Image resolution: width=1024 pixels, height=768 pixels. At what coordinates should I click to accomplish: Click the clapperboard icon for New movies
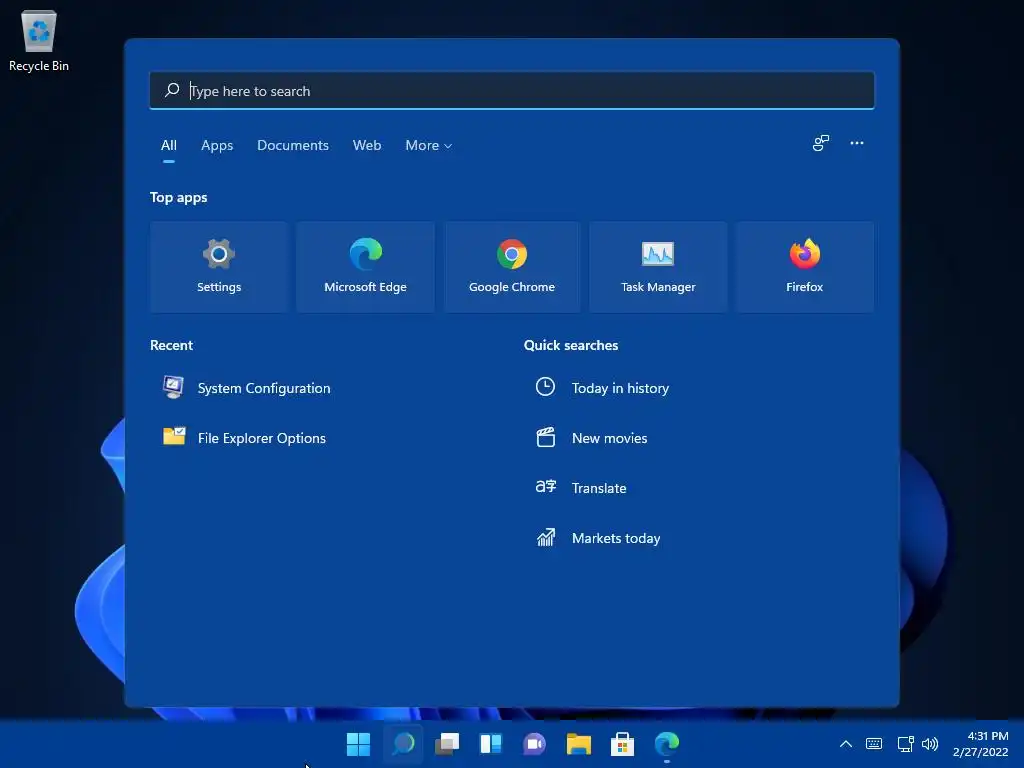[x=545, y=437]
